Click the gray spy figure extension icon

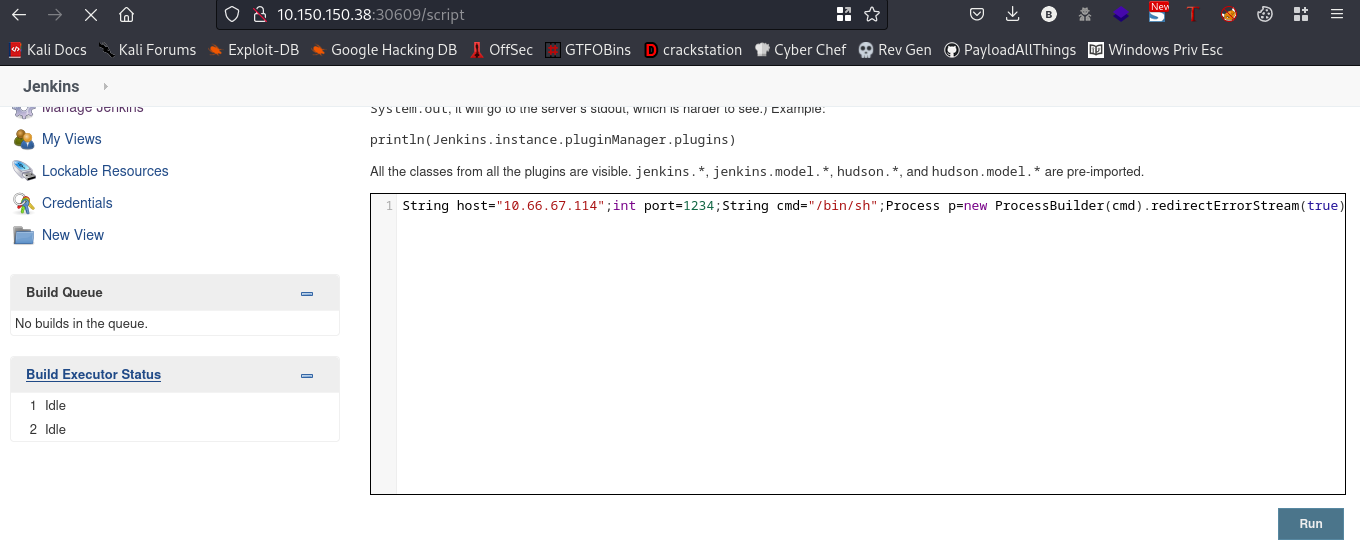click(x=1085, y=14)
